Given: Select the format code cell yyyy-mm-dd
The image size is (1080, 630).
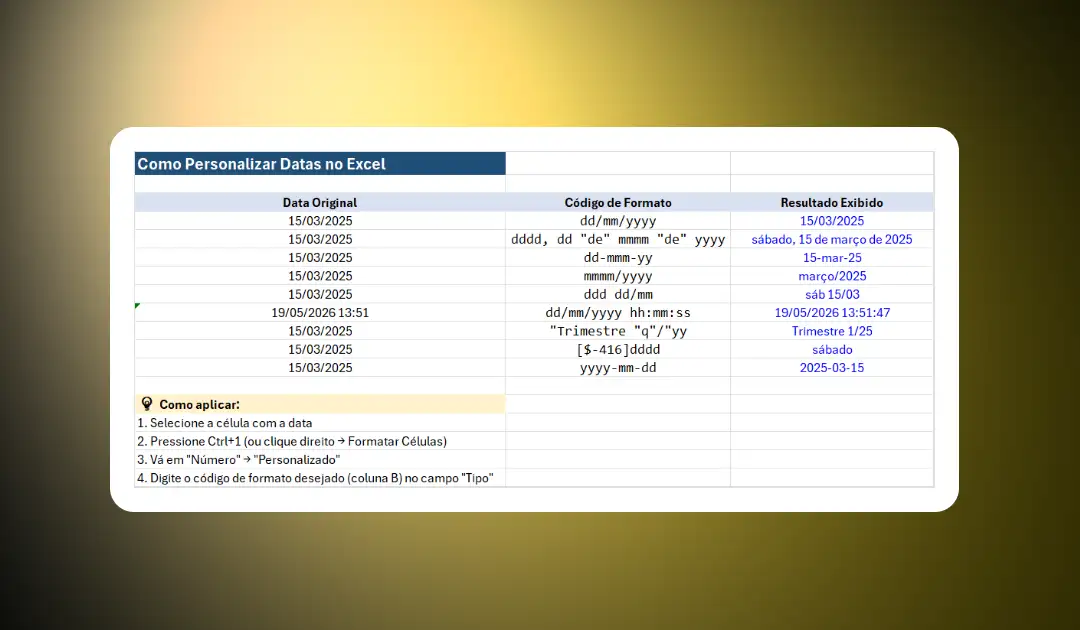Looking at the screenshot, I should [618, 368].
